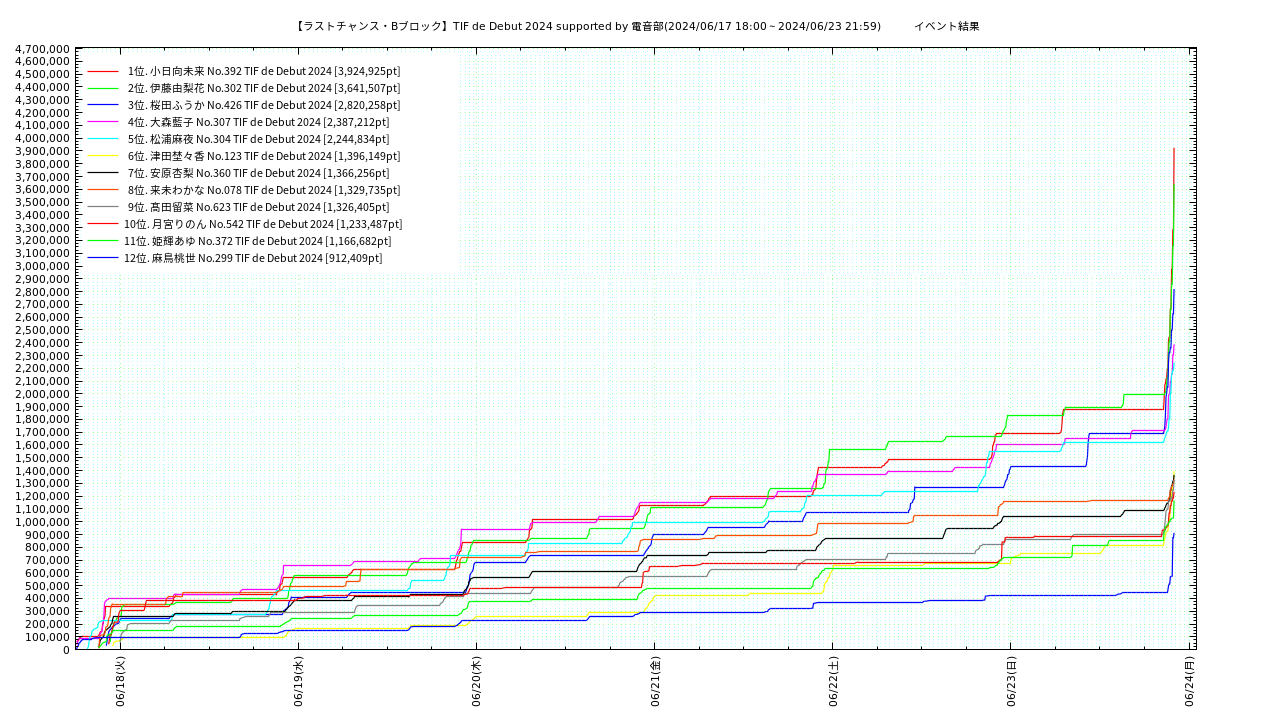Click yellow line sample beside 6位 legend

[103, 157]
